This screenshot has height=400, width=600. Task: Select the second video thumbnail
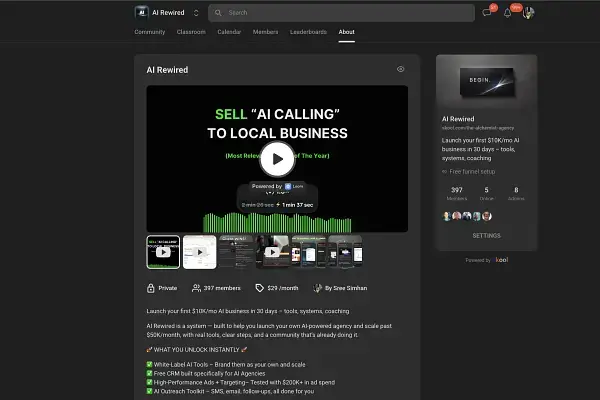[200, 252]
